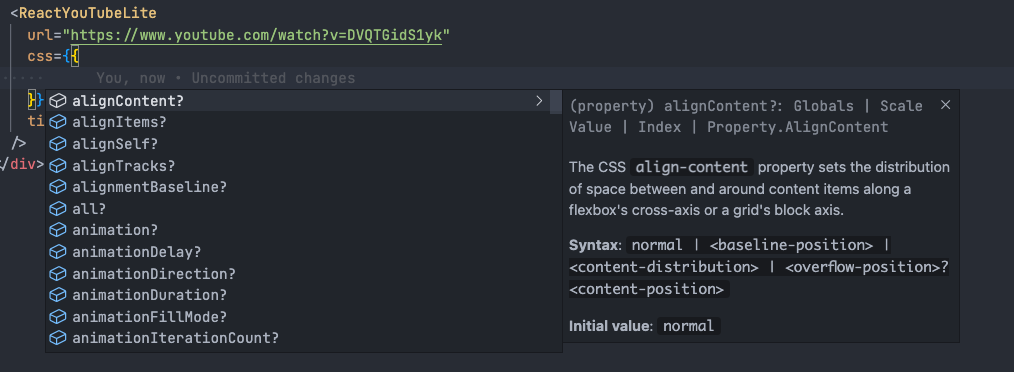Click the property icon next to animationFillMode?

point(58,317)
